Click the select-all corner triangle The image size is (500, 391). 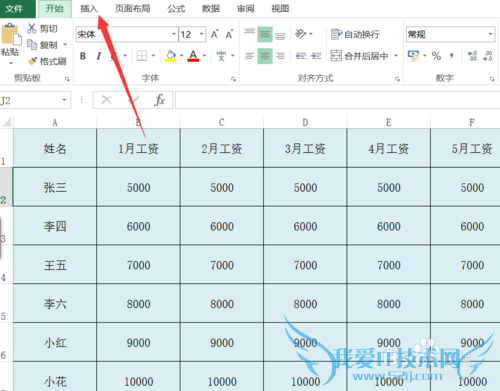point(7,122)
